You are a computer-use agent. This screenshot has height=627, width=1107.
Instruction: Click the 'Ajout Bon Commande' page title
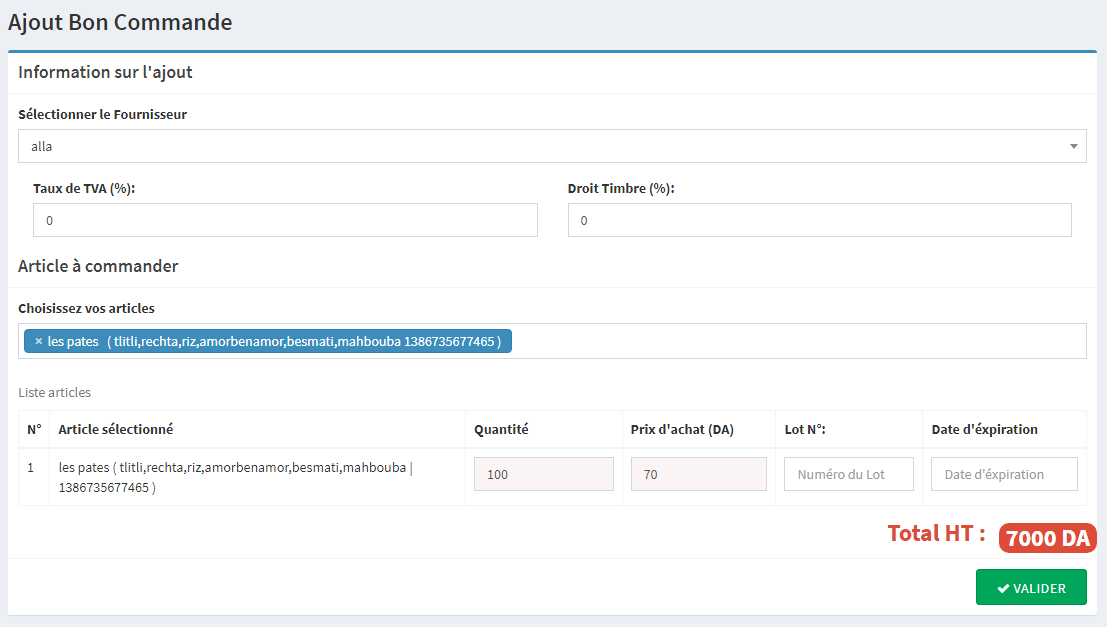coord(120,22)
